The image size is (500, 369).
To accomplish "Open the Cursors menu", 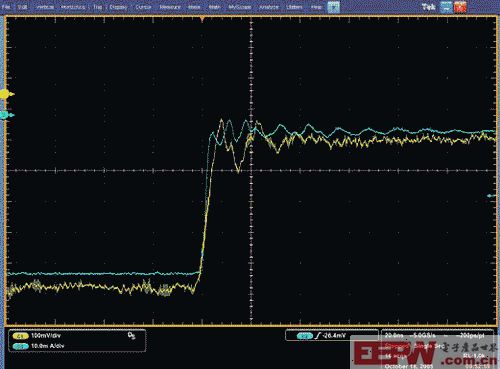I will [143, 7].
